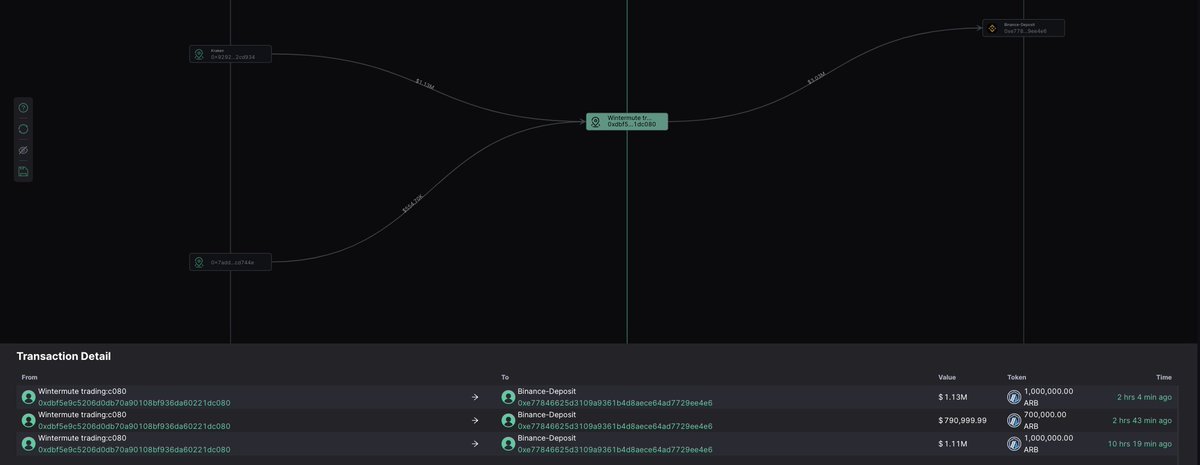Click the Value column header
This screenshot has height=465, width=1200.
(947, 377)
